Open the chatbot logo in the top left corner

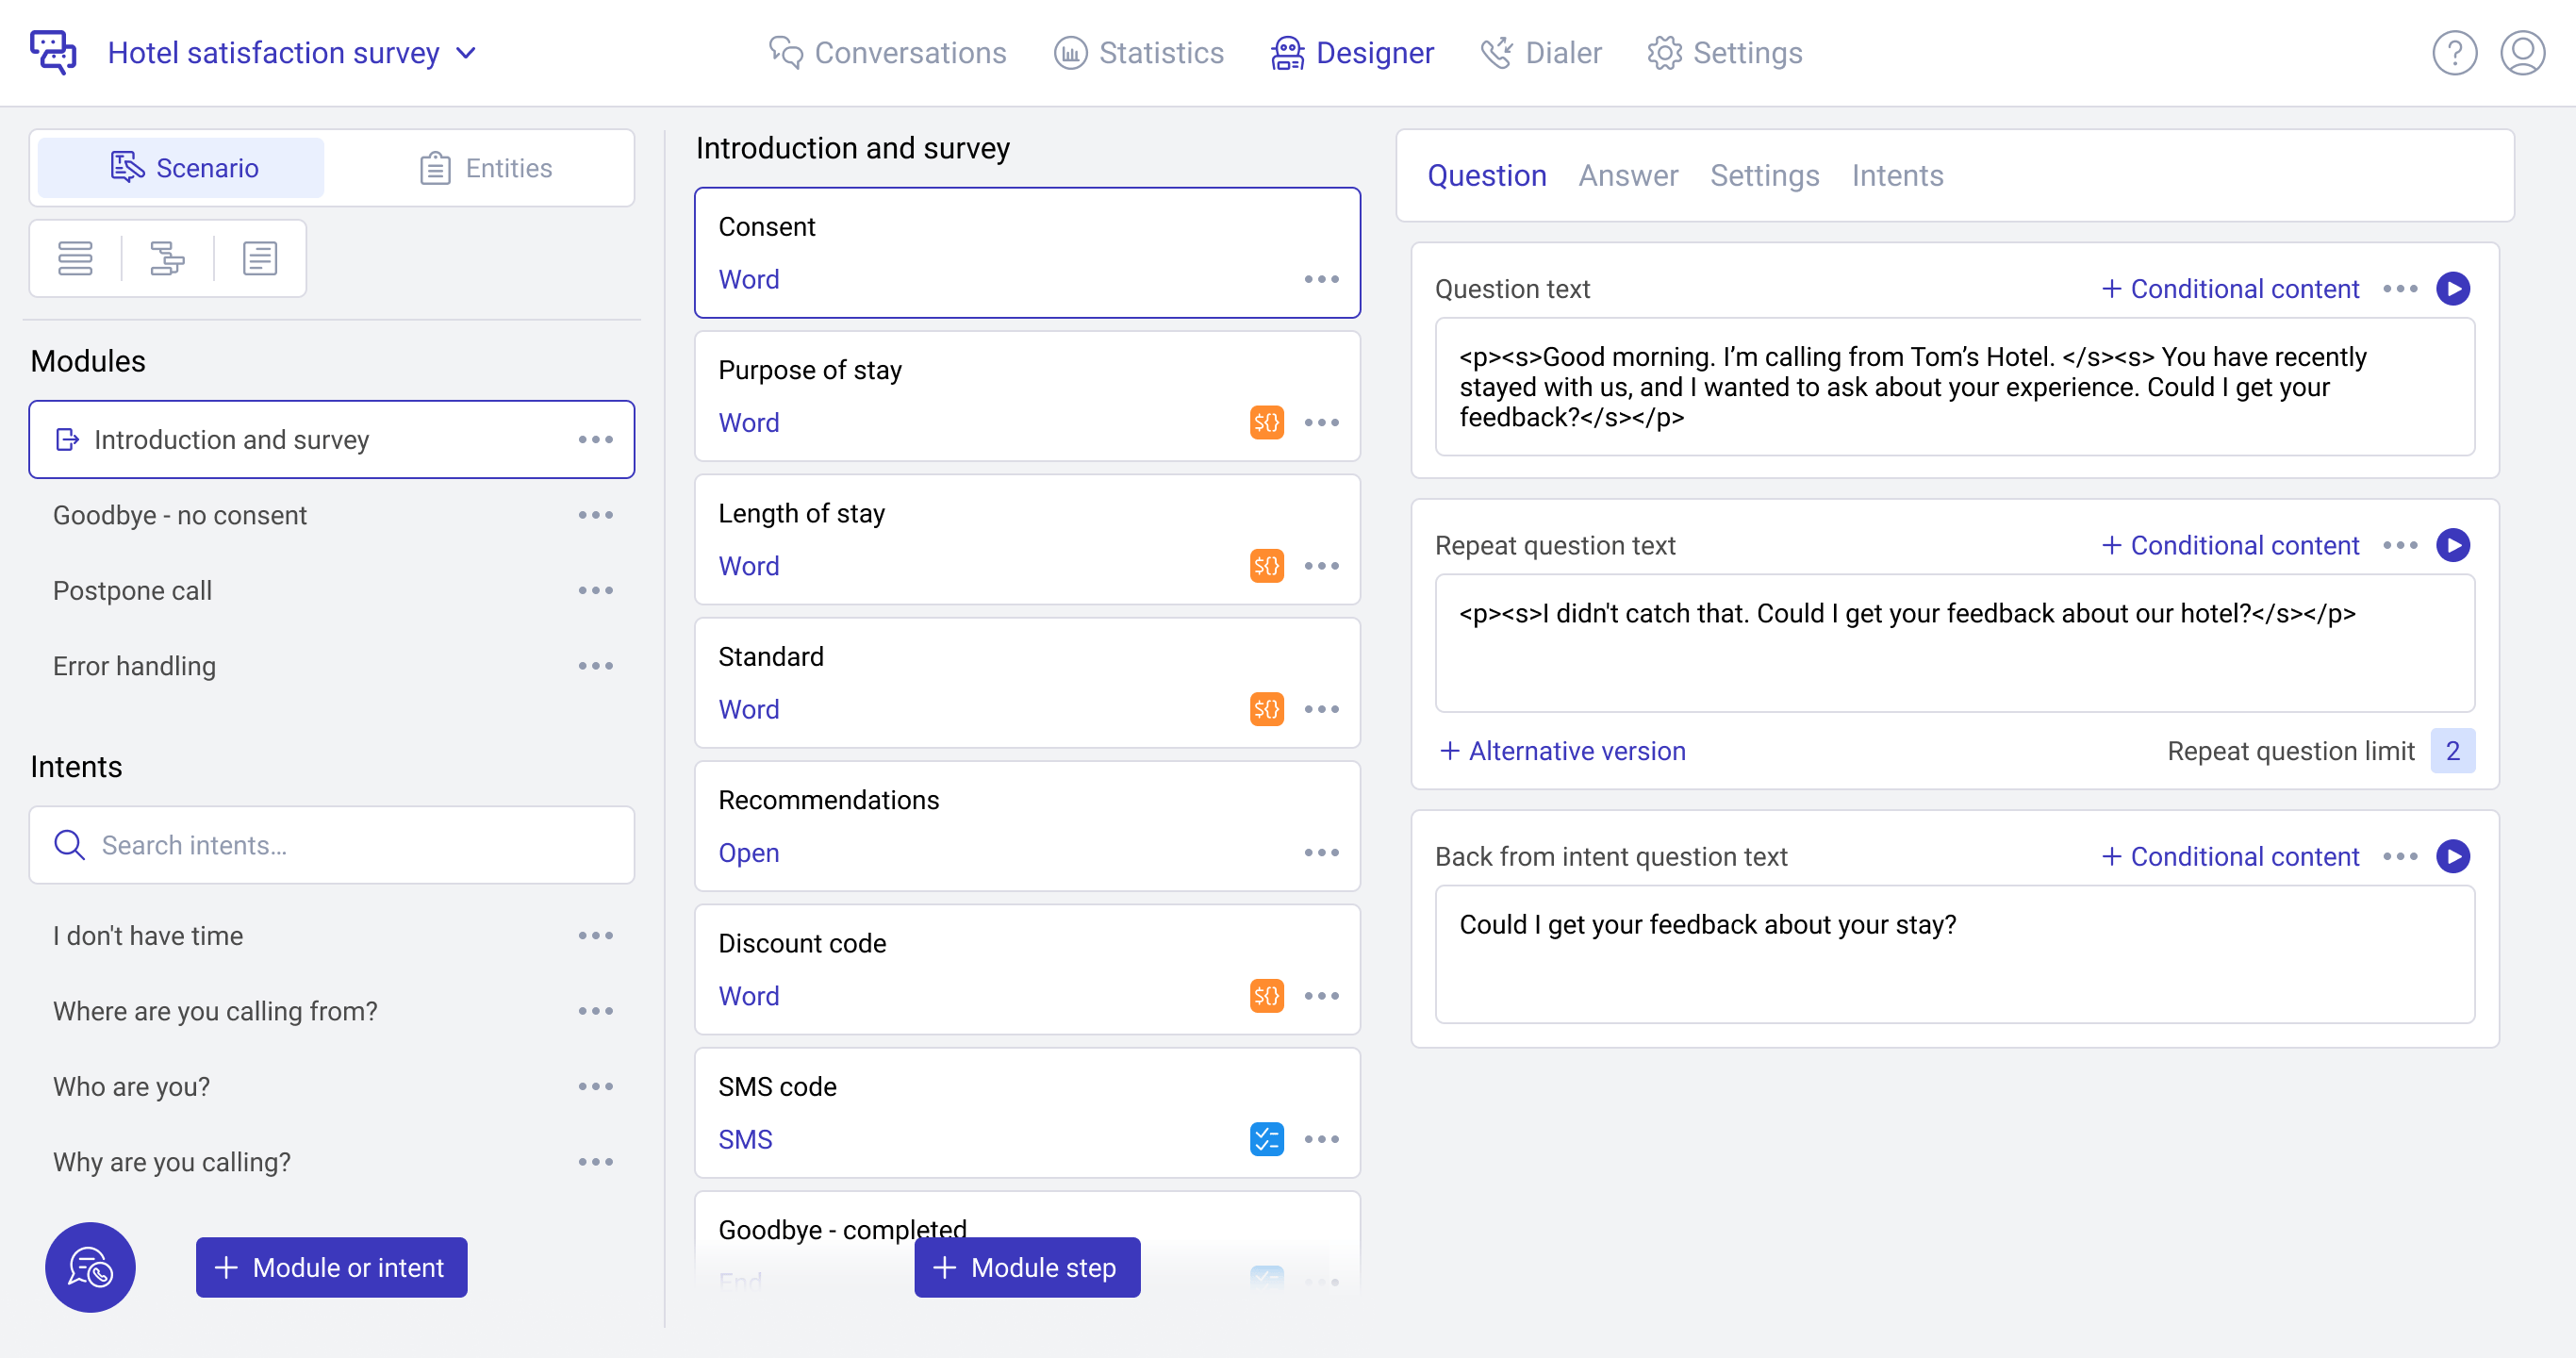click(53, 52)
